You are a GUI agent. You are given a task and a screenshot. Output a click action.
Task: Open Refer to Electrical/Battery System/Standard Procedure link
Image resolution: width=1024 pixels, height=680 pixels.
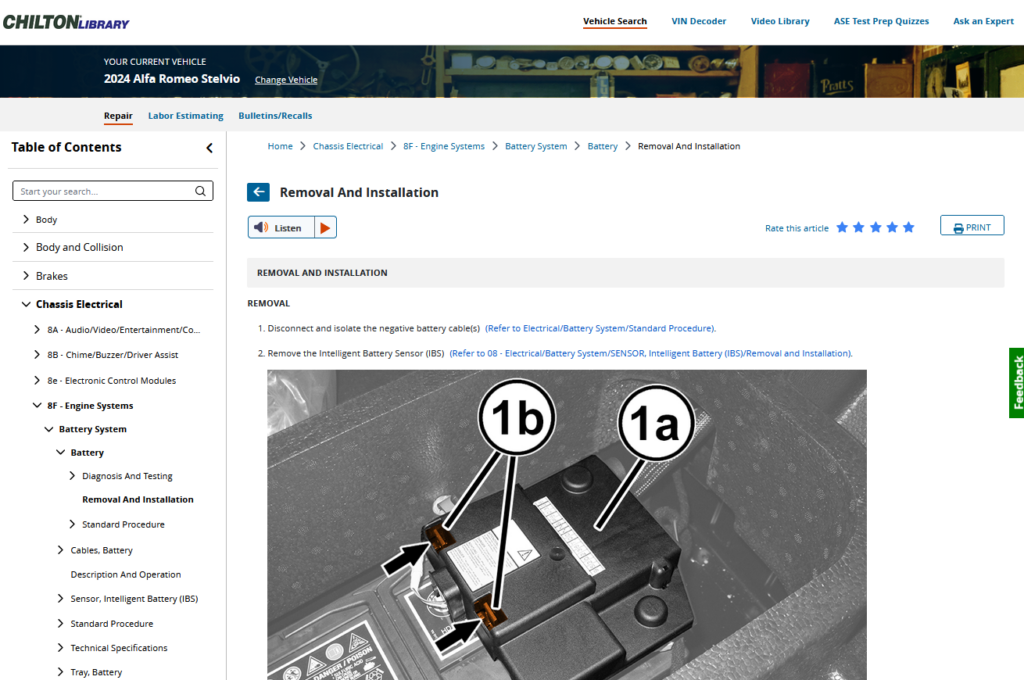point(601,329)
